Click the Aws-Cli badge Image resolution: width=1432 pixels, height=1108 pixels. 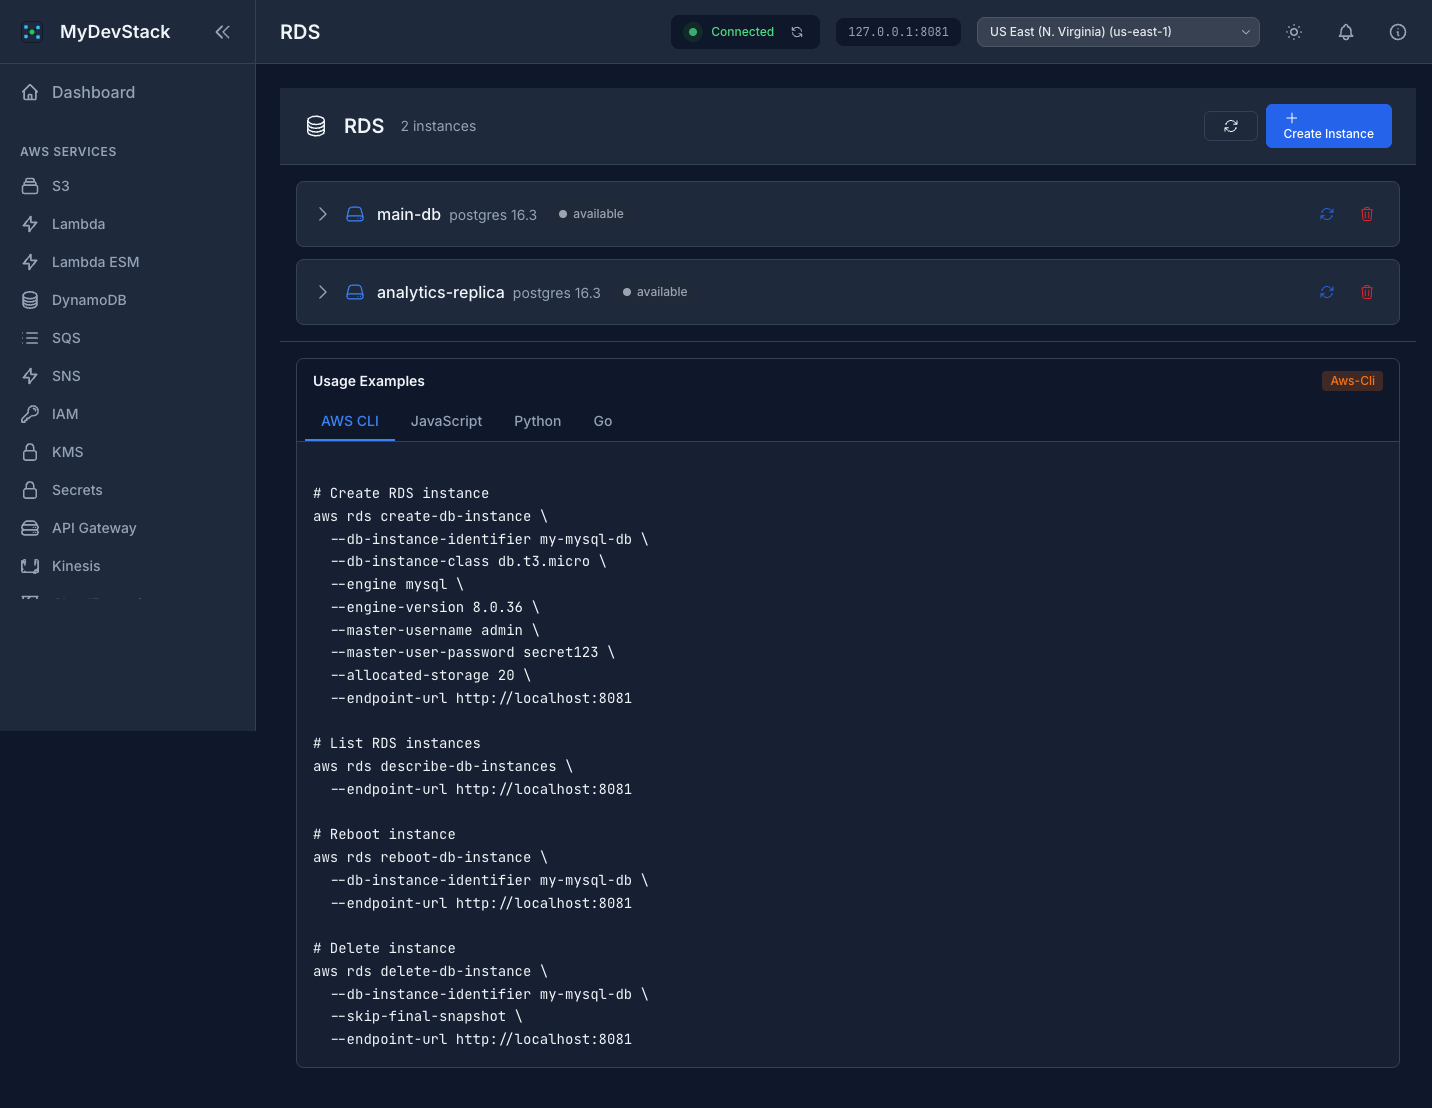[x=1352, y=381]
